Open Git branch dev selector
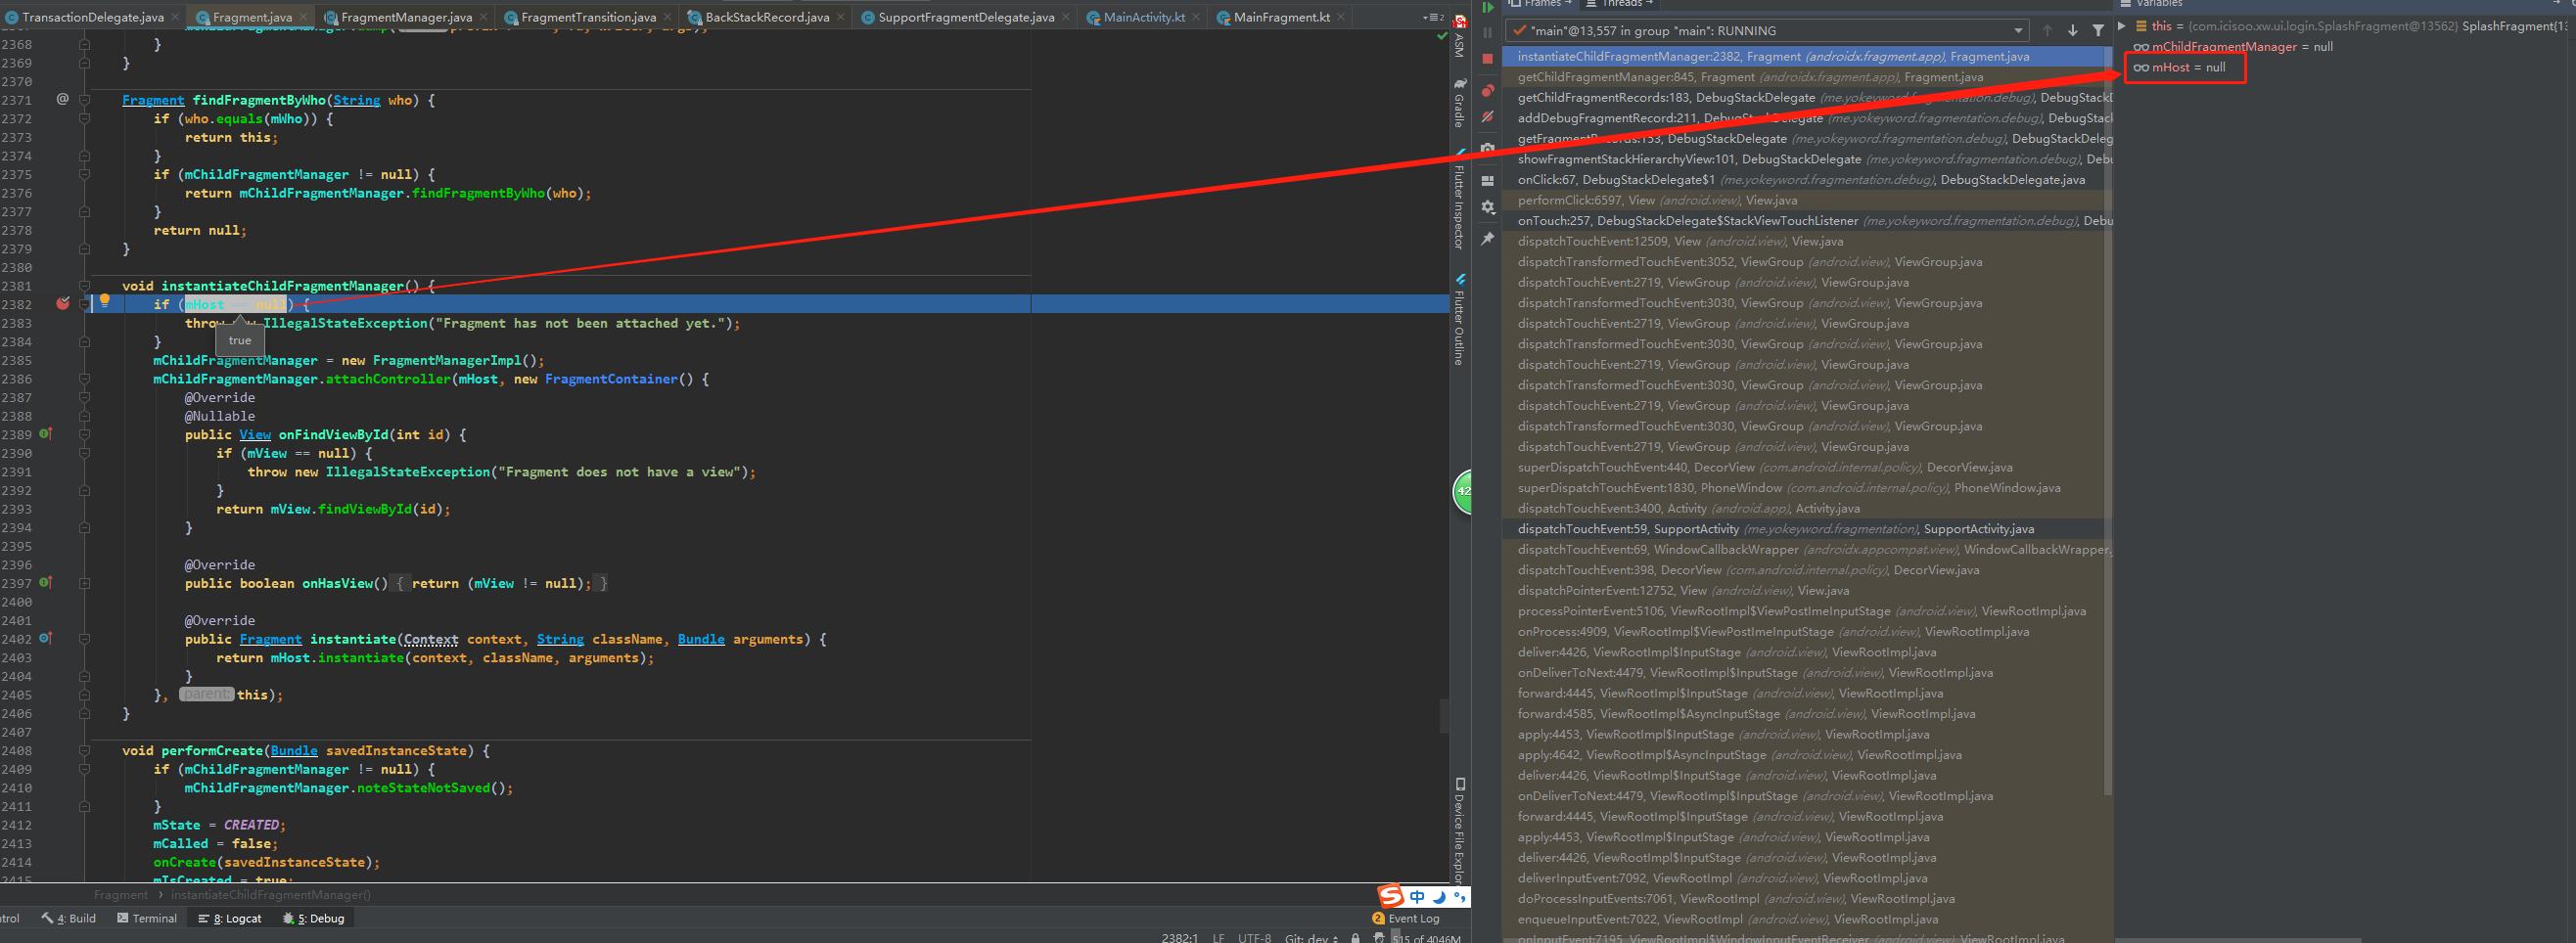 [1311, 938]
